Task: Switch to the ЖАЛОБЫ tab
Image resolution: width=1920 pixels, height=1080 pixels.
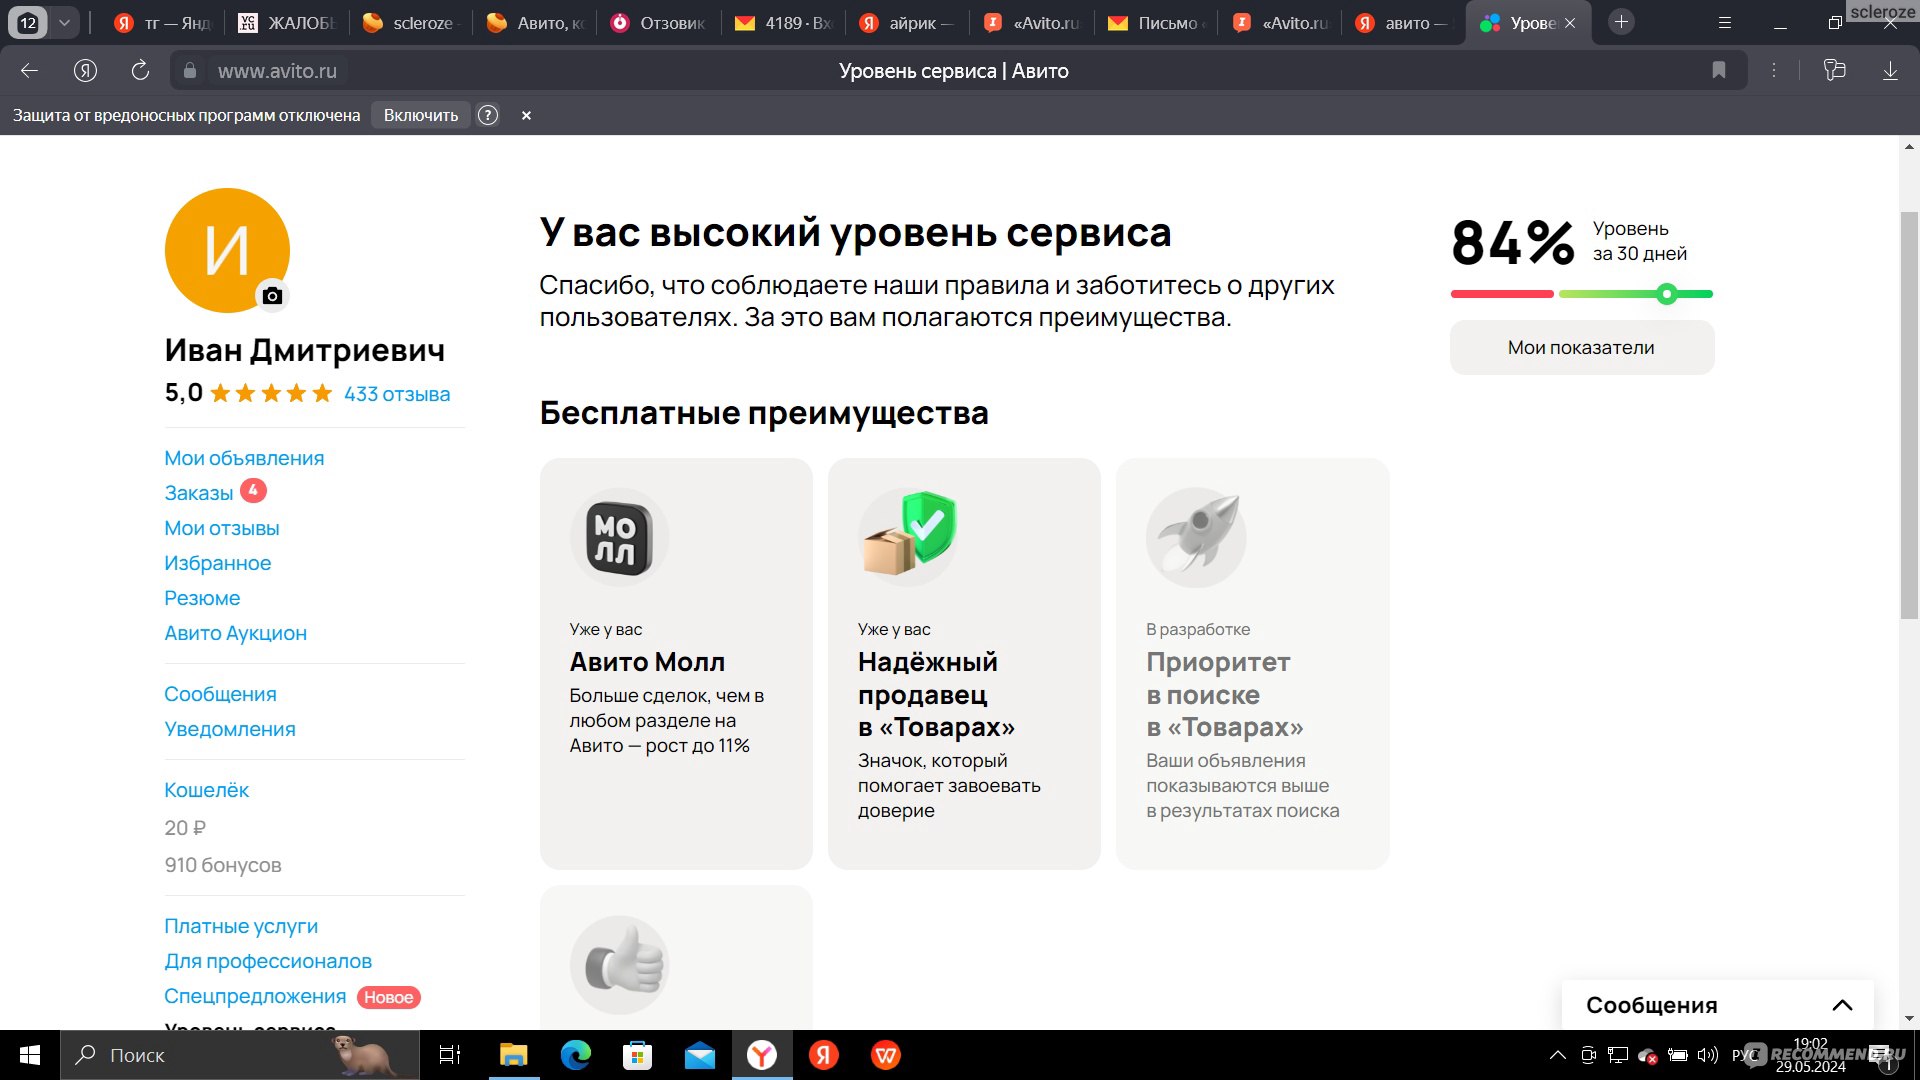Action: coord(287,23)
